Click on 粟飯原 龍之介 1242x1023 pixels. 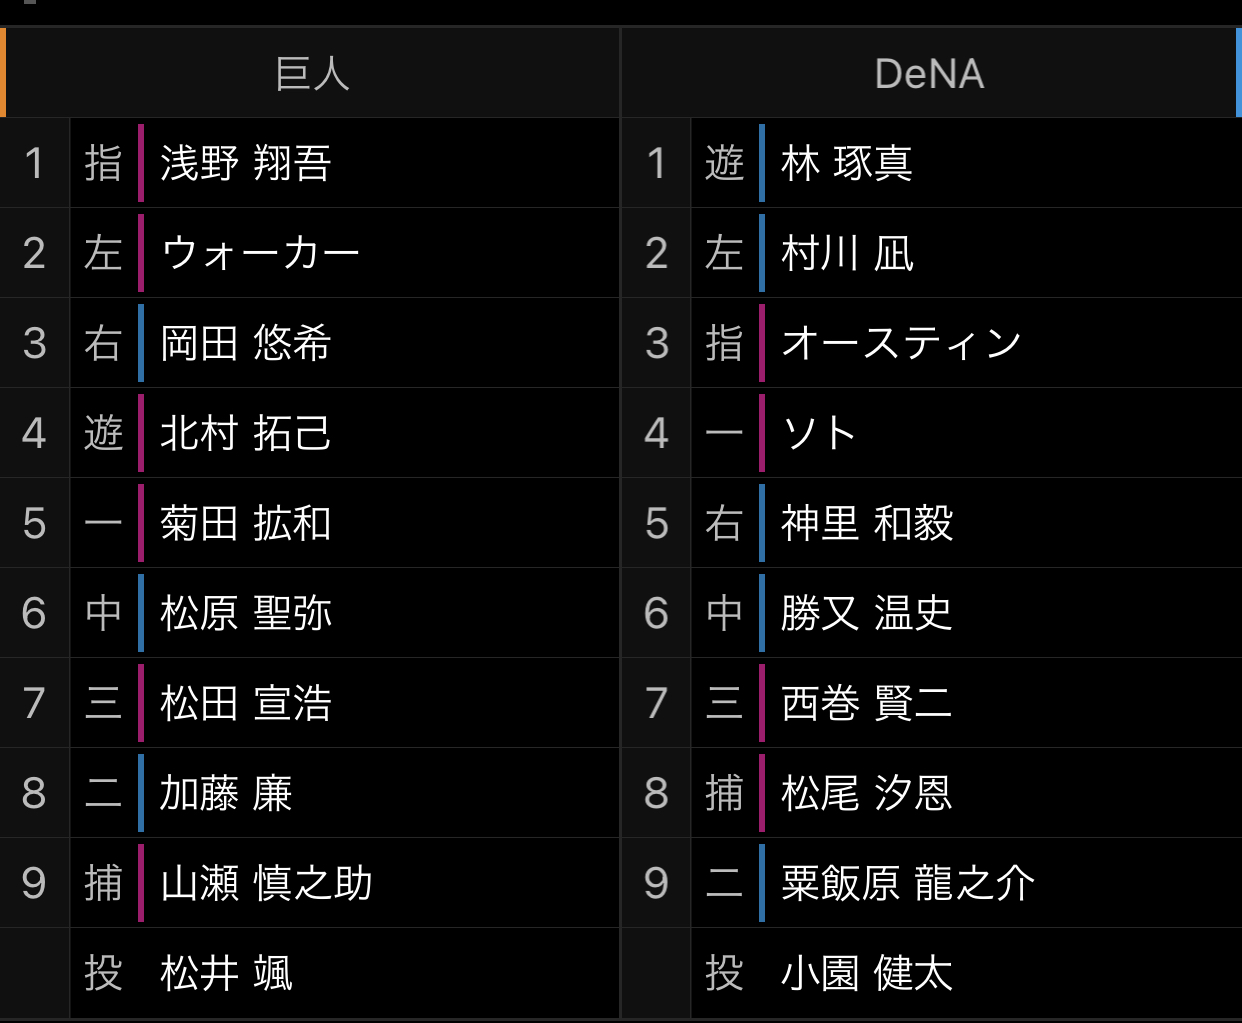tap(907, 883)
